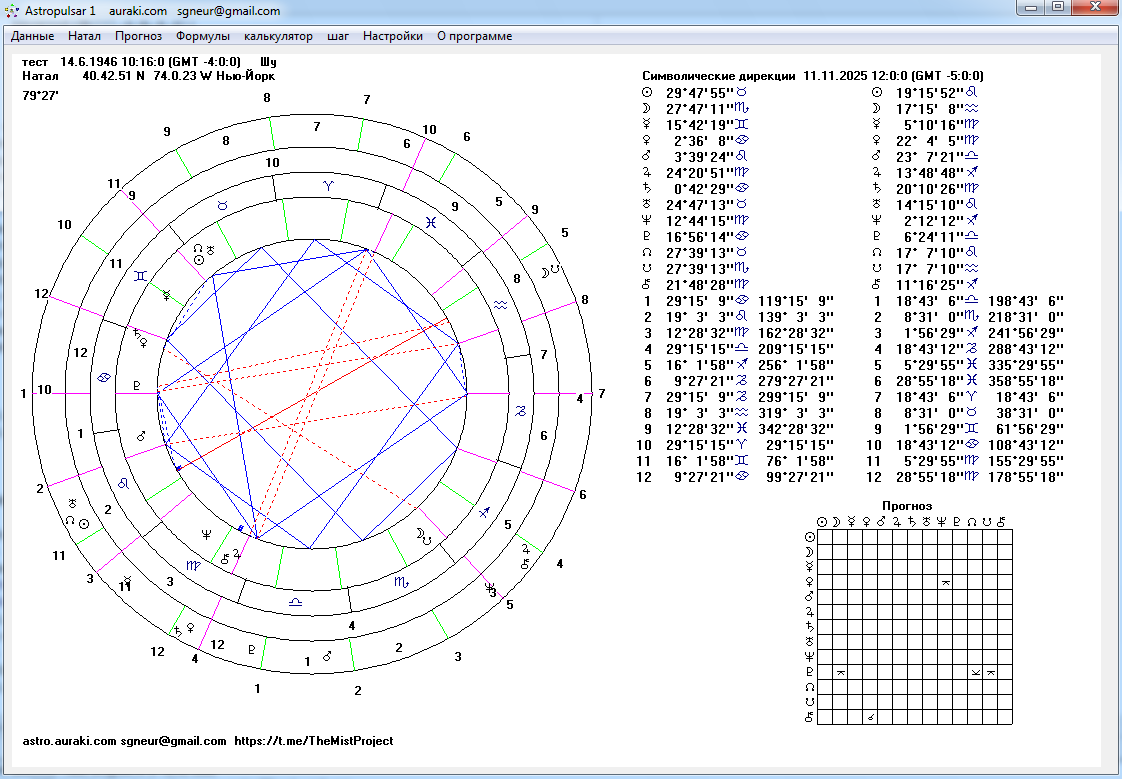The width and height of the screenshot is (1122, 779).
Task: Click the Libra glyph in the zodiac ring
Action: coord(295,601)
